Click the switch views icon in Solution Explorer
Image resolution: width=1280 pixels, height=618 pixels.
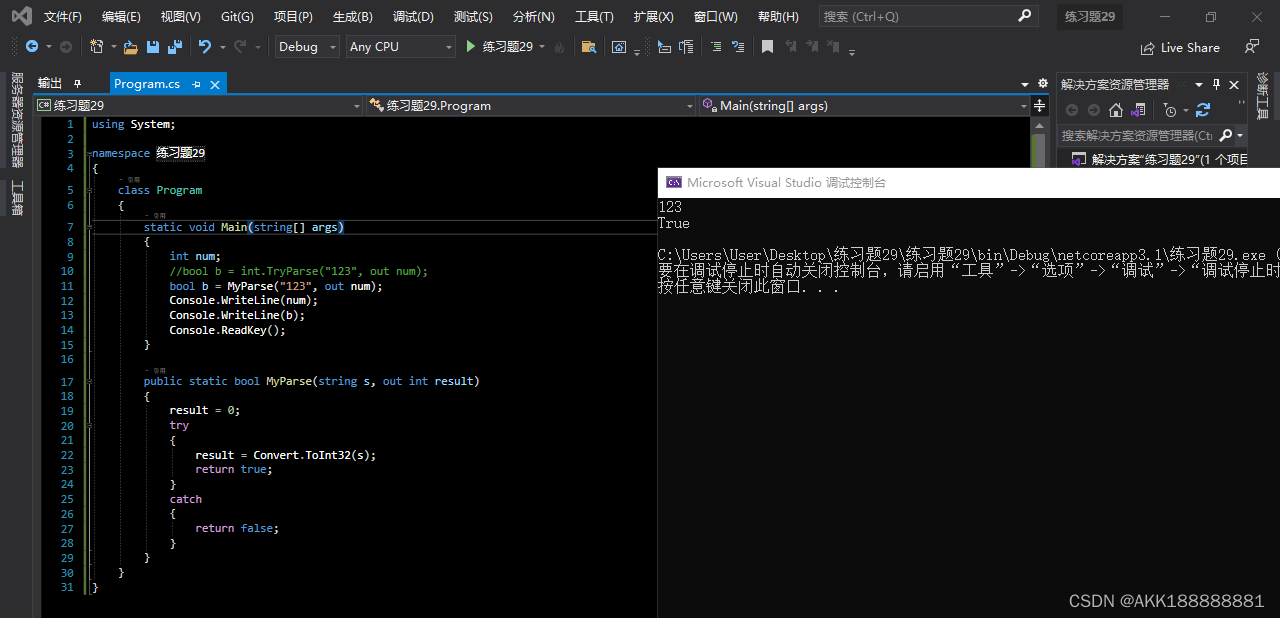[x=1138, y=110]
